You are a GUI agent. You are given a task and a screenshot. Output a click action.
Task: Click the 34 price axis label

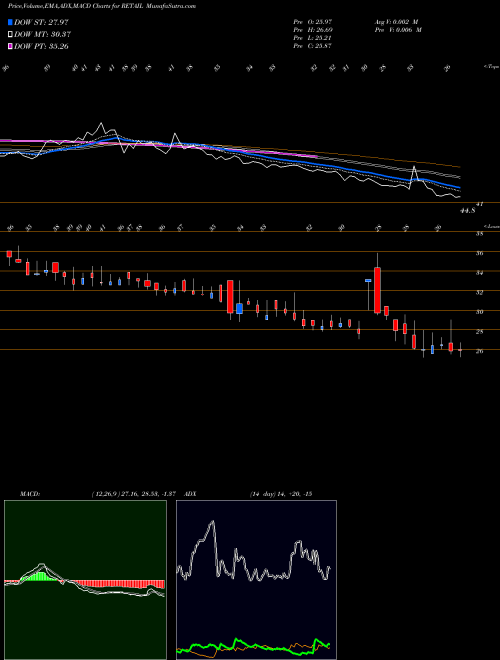pos(479,273)
